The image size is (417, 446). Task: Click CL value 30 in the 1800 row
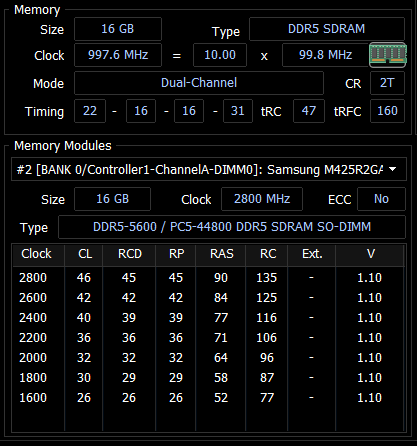pyautogui.click(x=84, y=378)
